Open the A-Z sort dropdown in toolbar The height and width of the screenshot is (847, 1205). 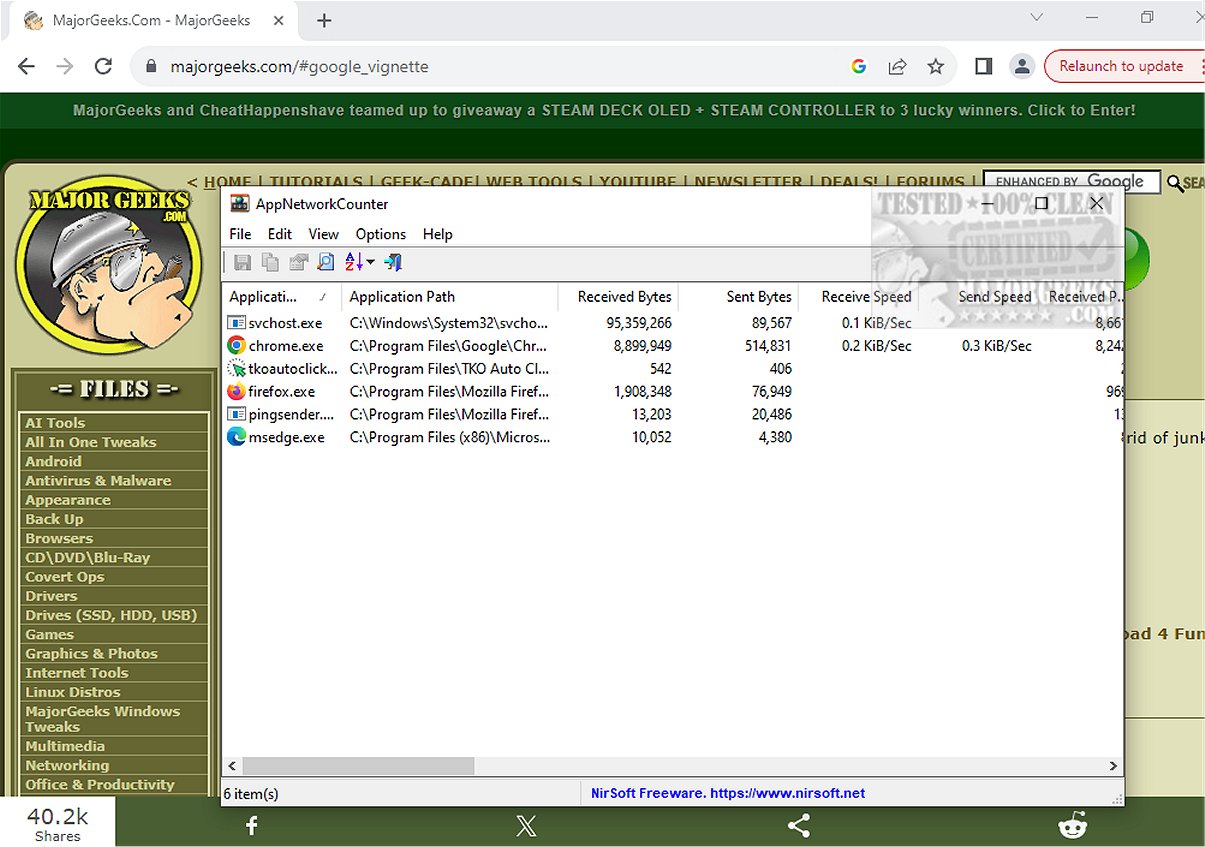click(359, 262)
